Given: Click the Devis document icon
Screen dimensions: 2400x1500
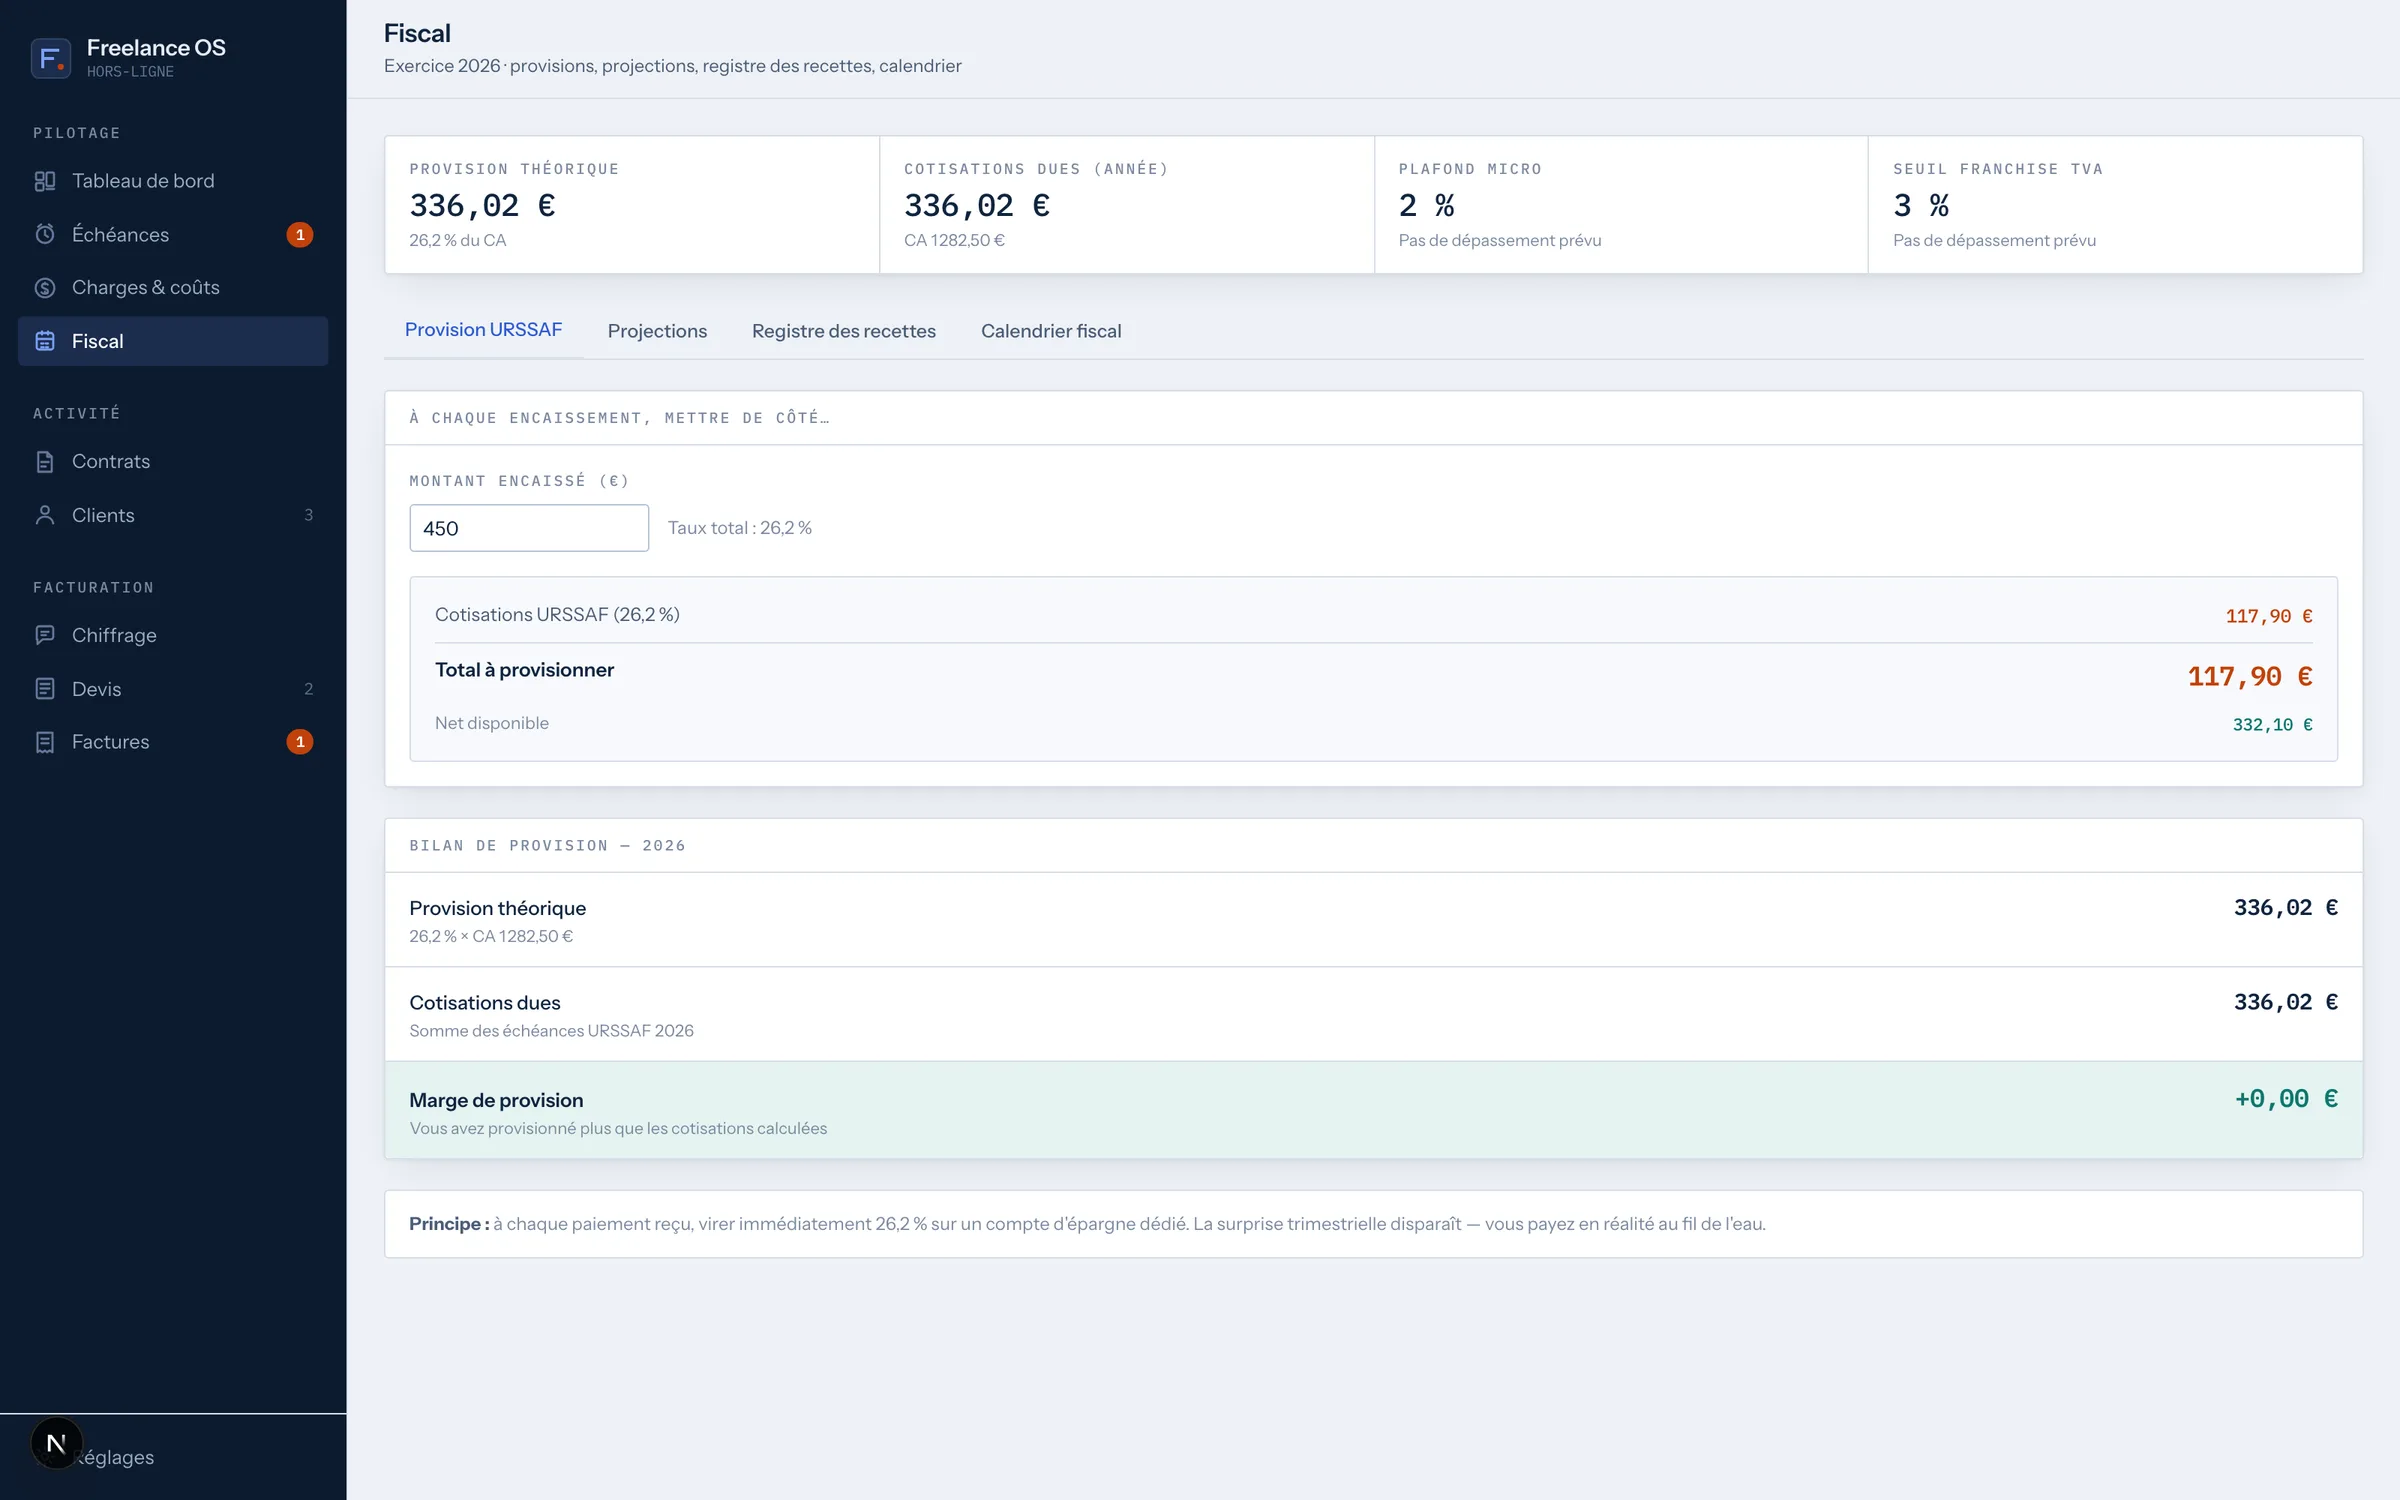Looking at the screenshot, I should 45,689.
